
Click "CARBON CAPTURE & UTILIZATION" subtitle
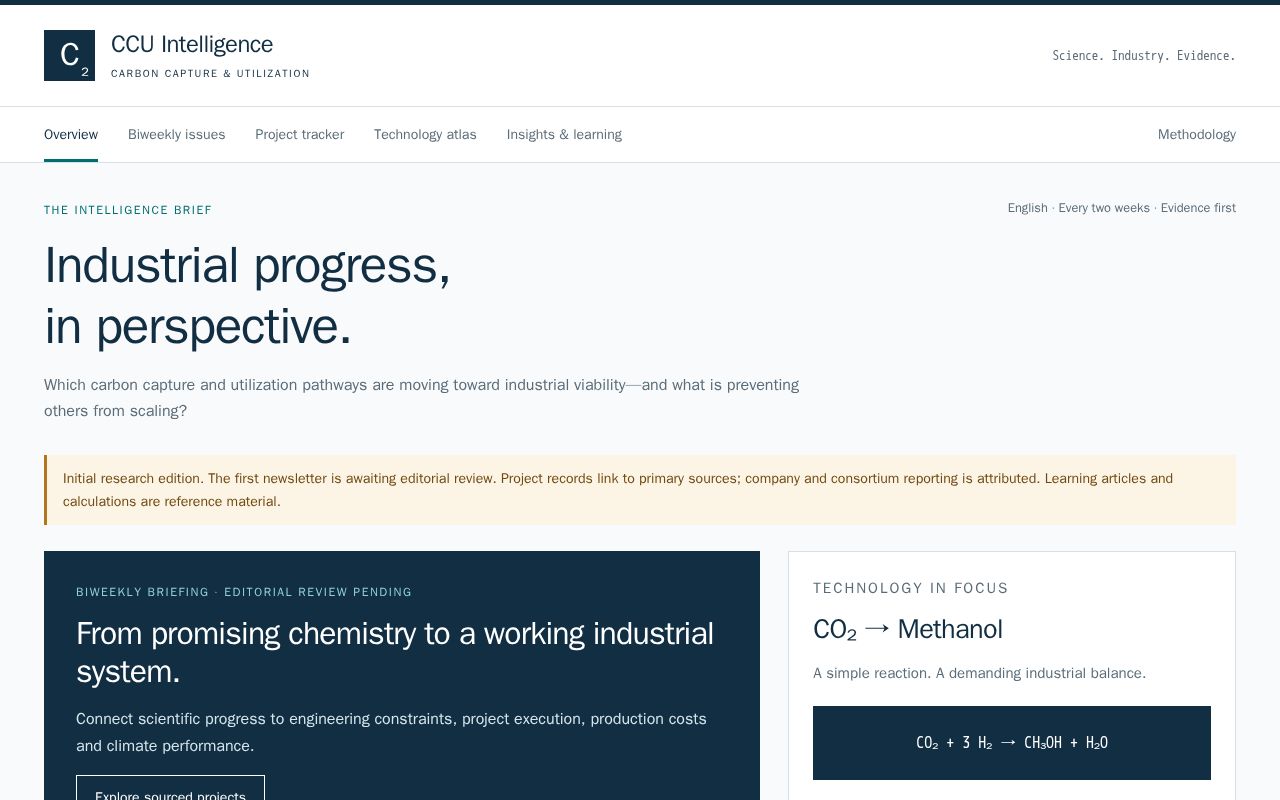point(210,74)
